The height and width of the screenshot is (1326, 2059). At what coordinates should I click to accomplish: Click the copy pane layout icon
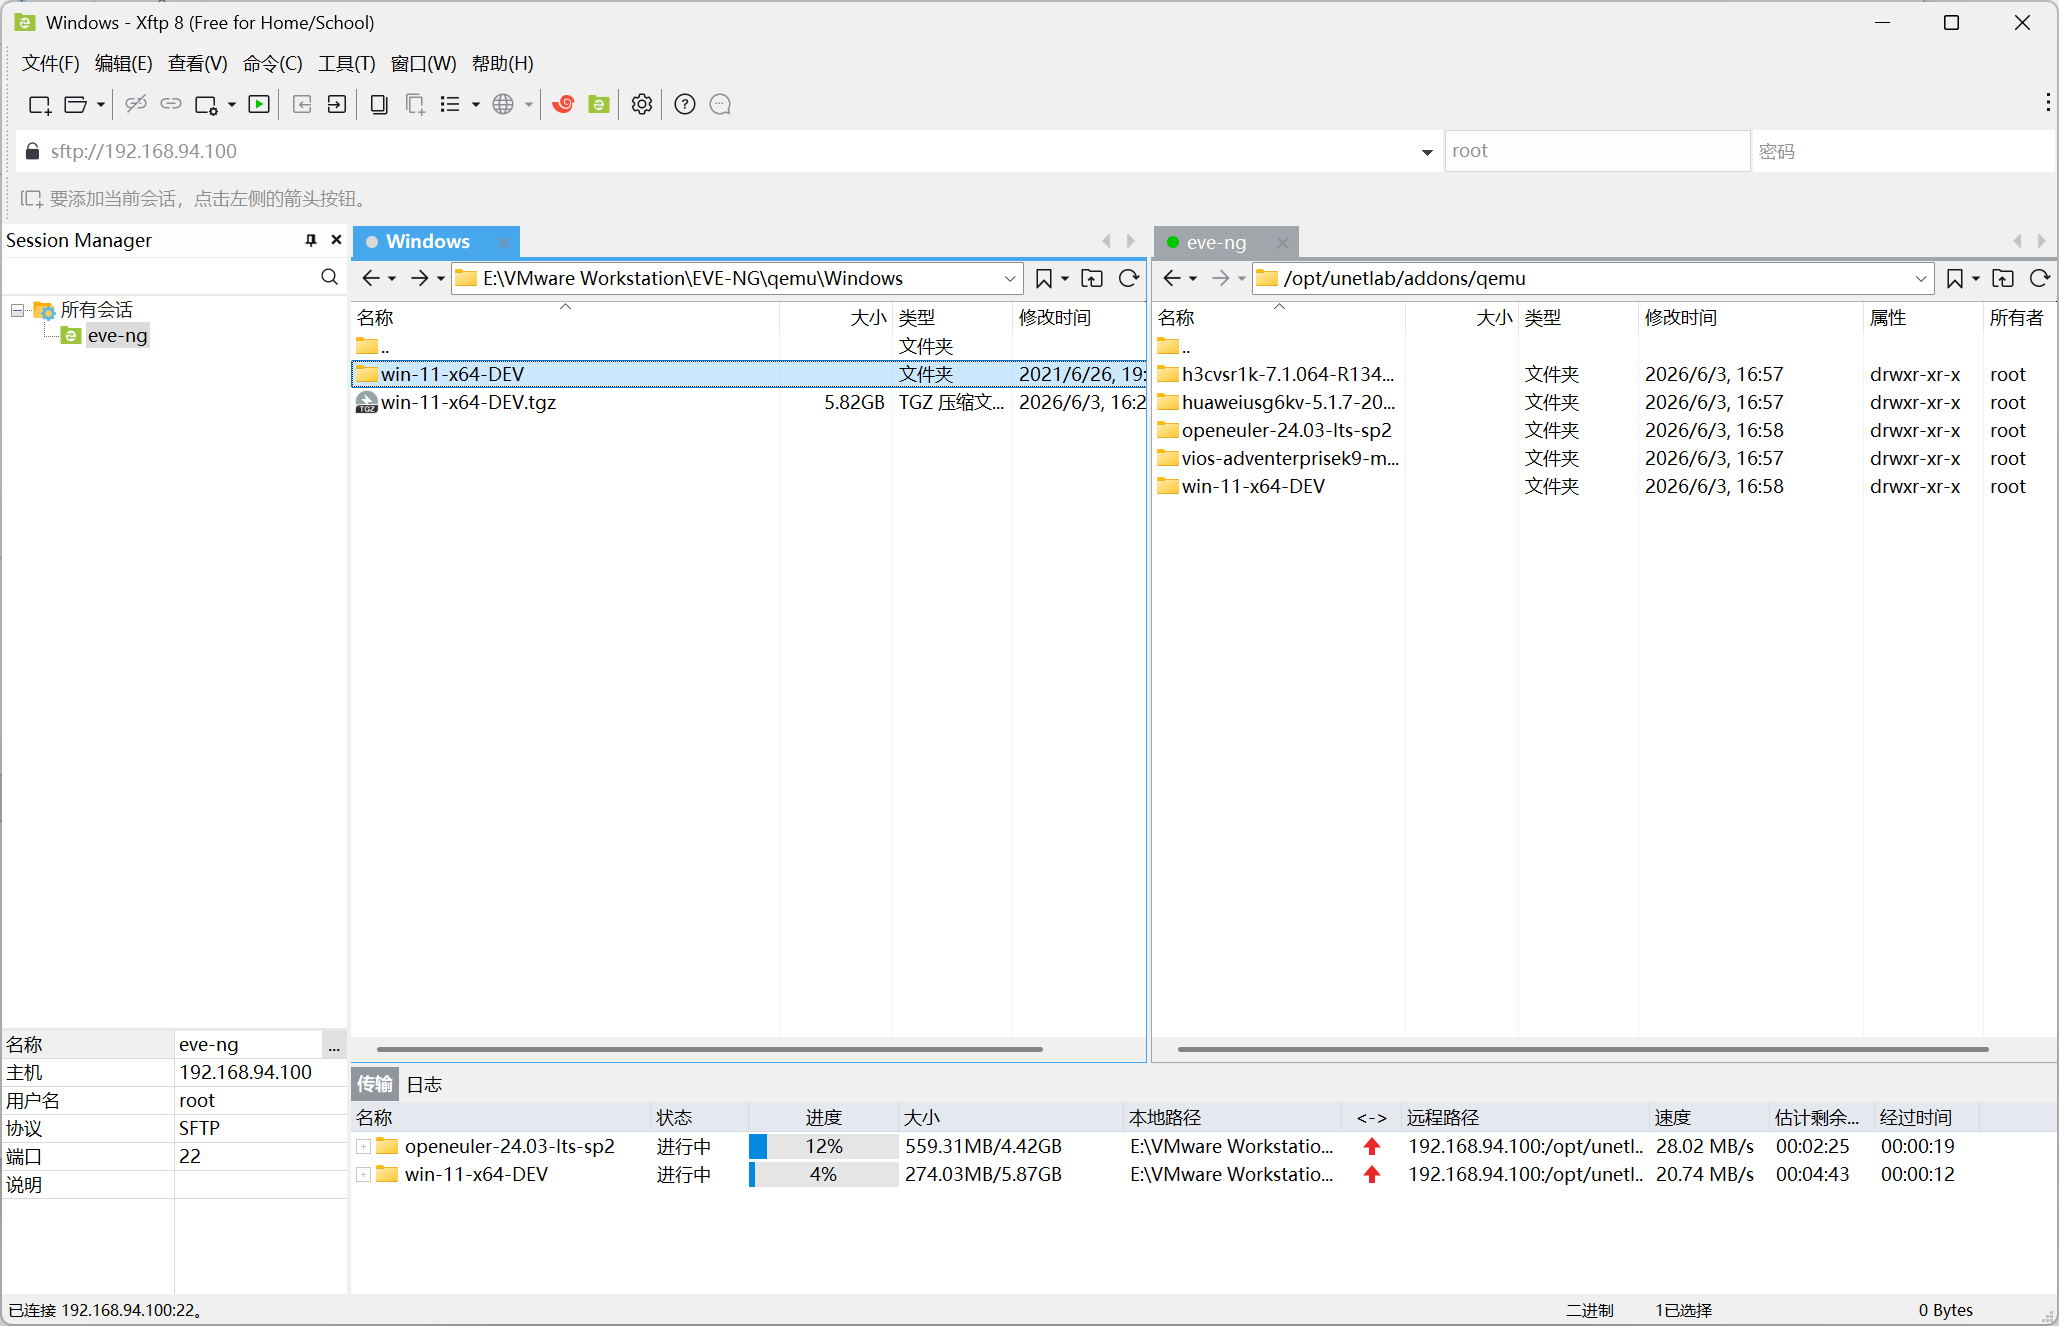click(379, 104)
